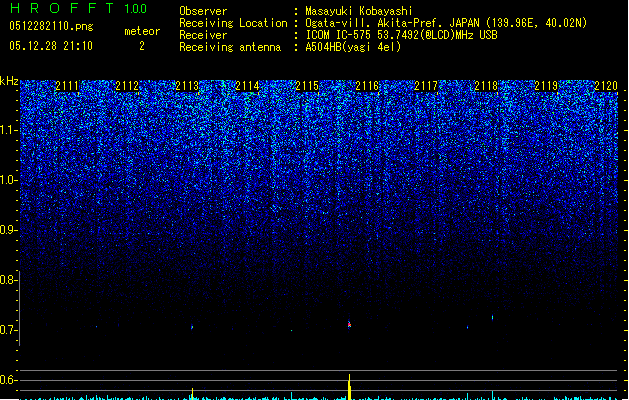The height and width of the screenshot is (400, 629).
Task: Click the date stamp 05.12.28 21:10
Action: pyautogui.click(x=51, y=46)
